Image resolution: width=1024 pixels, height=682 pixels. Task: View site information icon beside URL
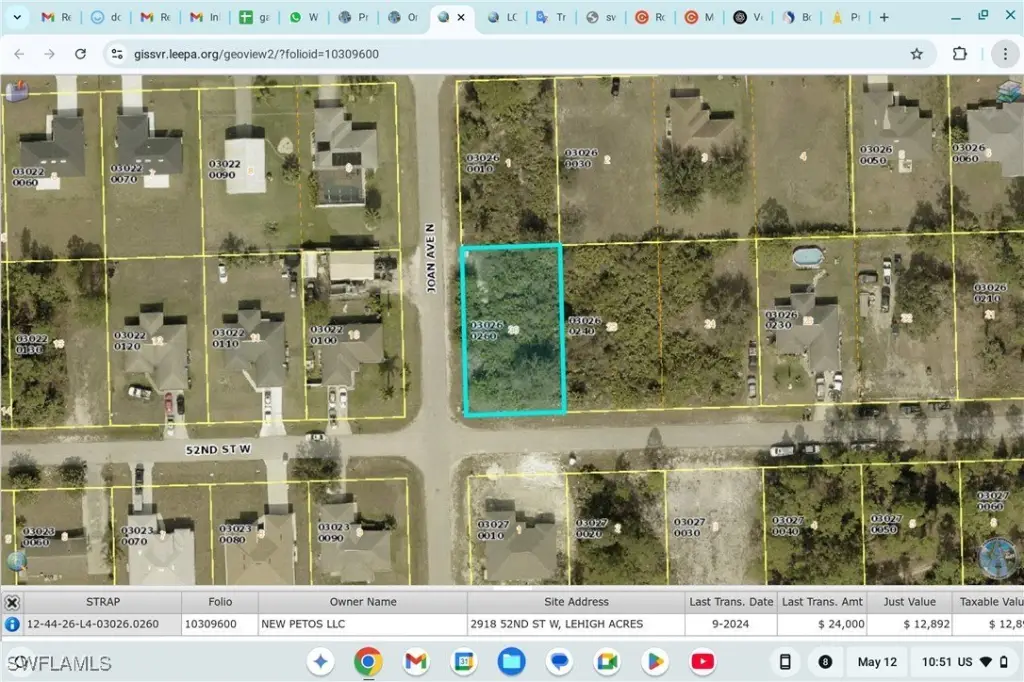point(117,54)
